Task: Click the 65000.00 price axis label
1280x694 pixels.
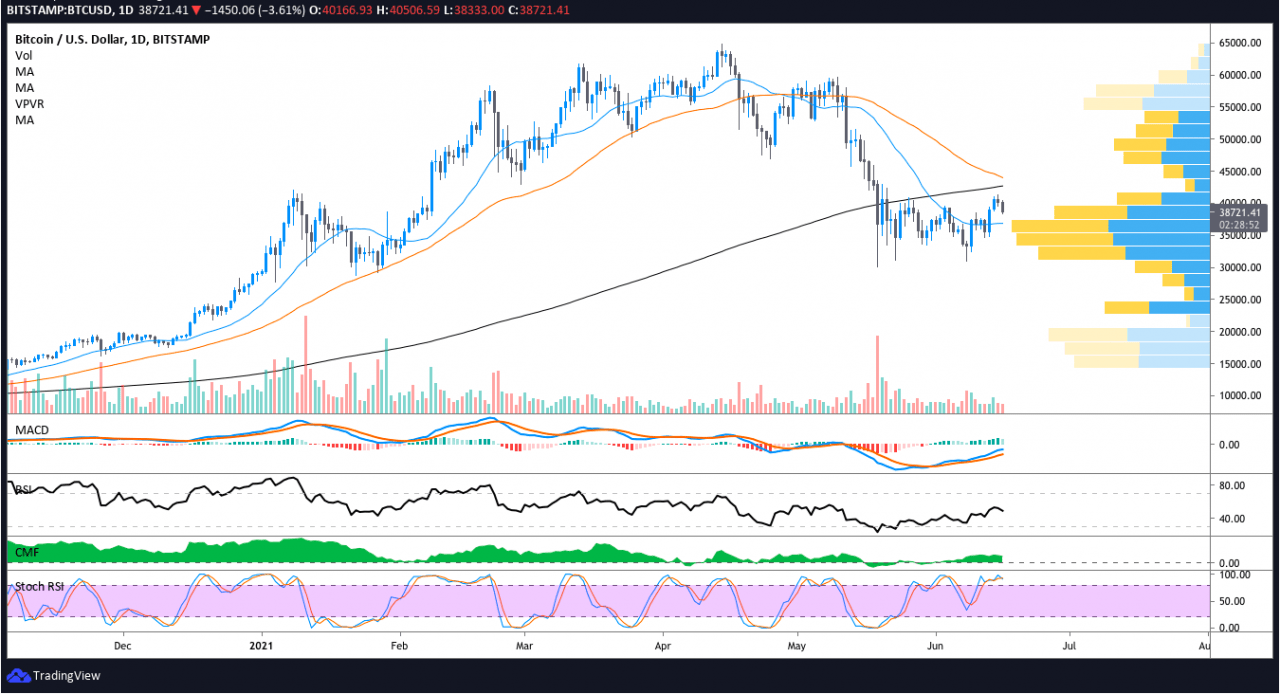Action: point(1240,43)
